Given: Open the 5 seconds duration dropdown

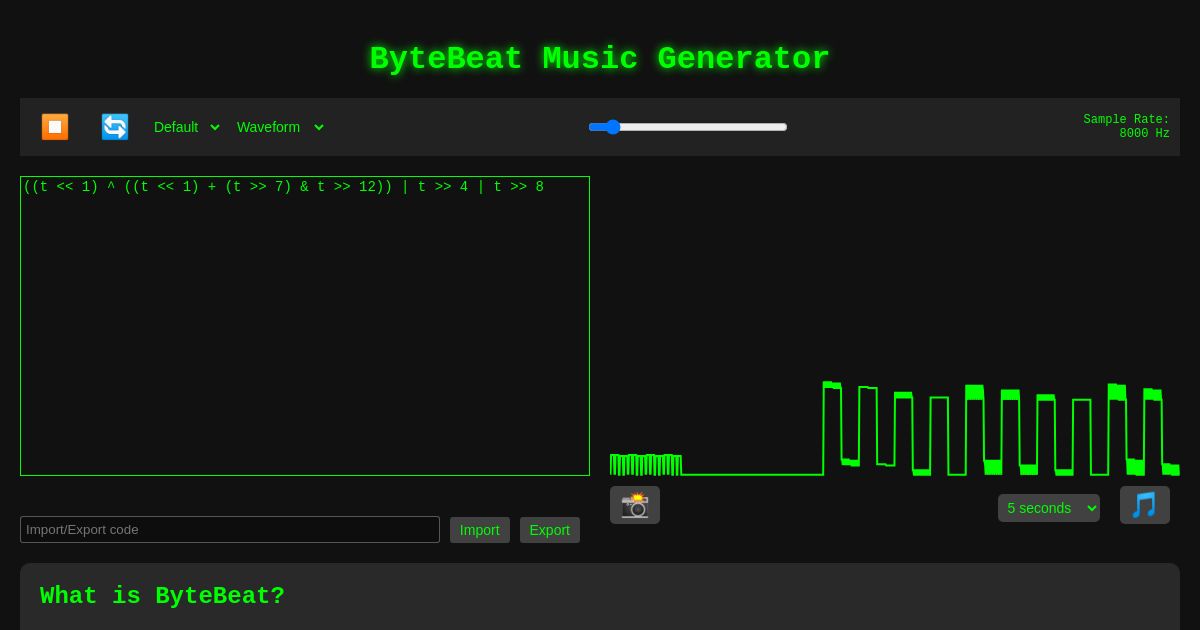Looking at the screenshot, I should pos(1048,508).
